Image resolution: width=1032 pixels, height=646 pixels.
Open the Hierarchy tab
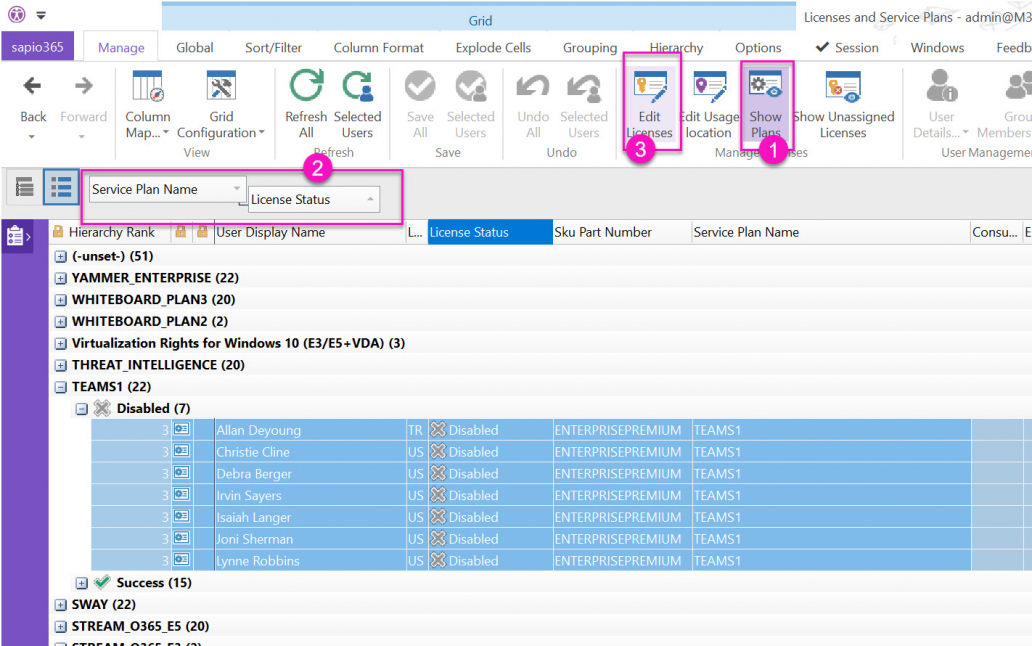coord(676,47)
